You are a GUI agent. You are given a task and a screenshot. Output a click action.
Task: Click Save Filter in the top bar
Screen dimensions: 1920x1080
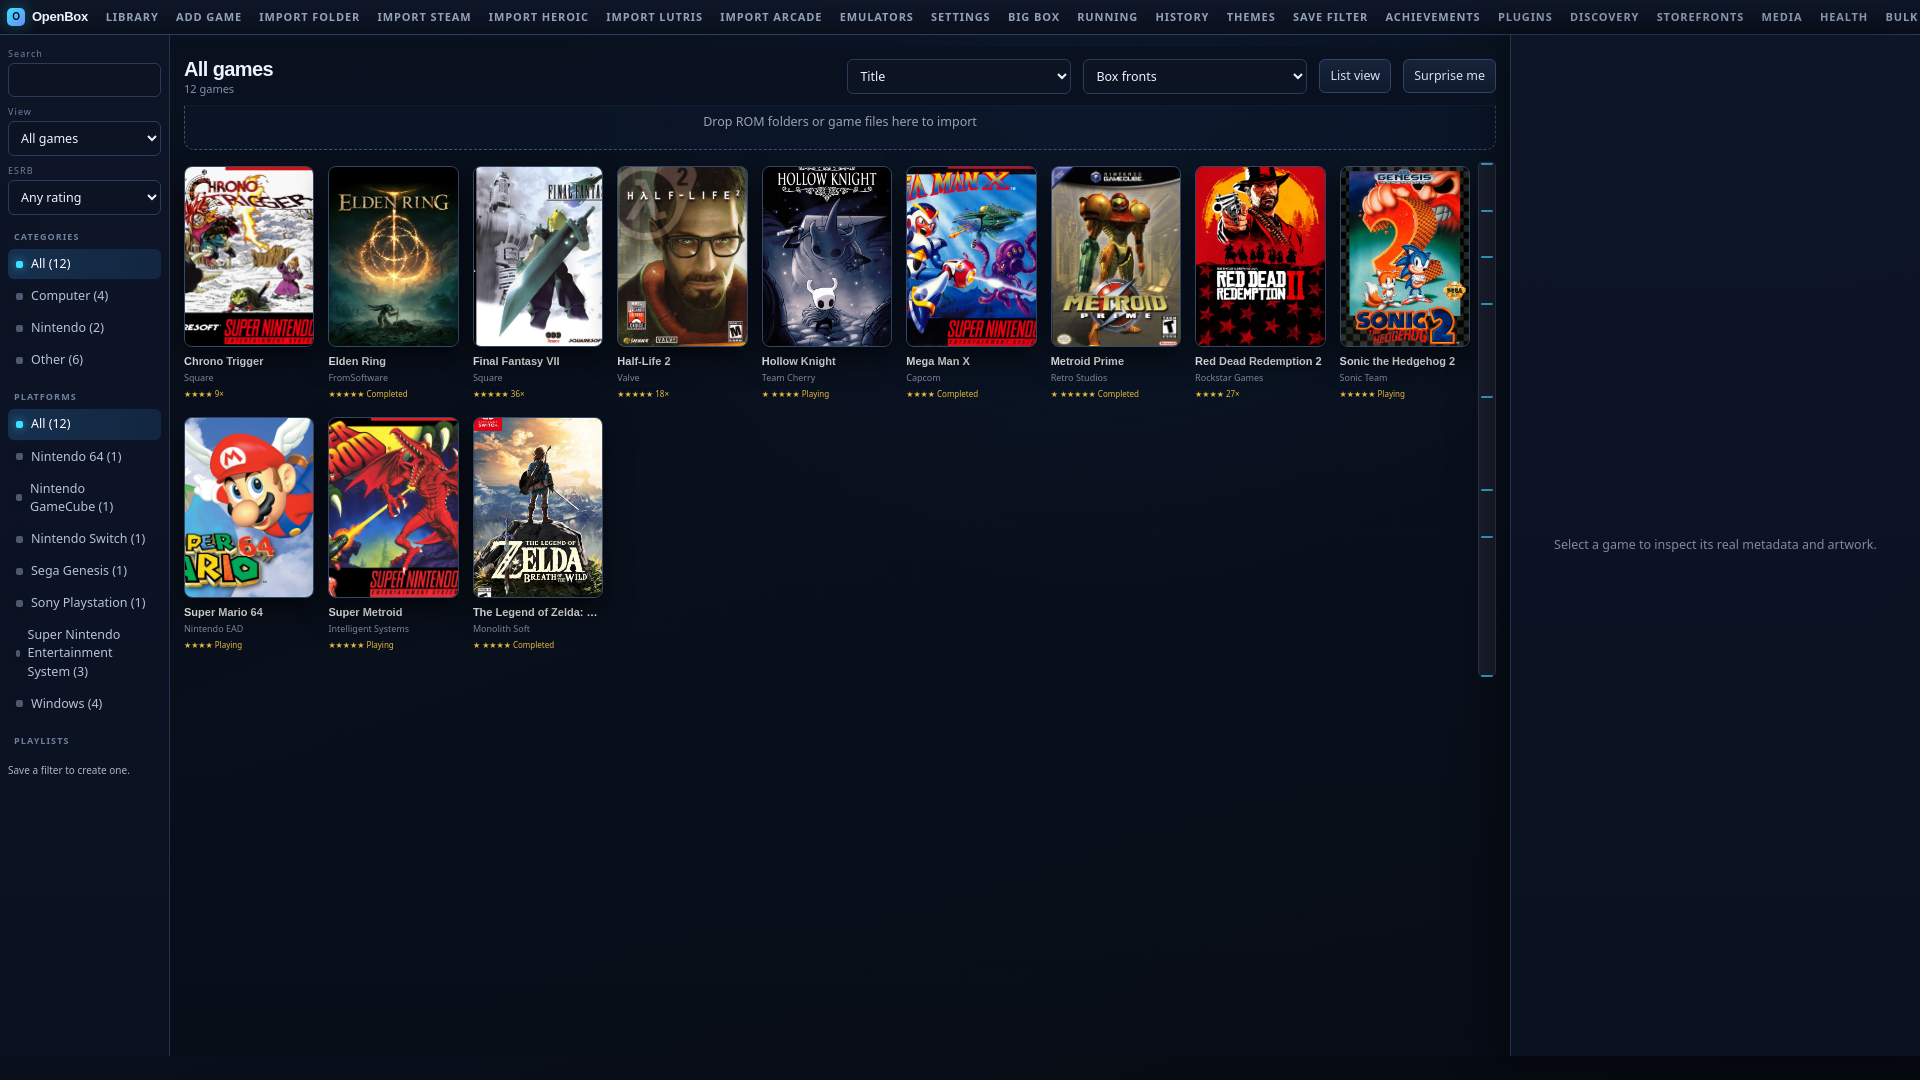click(1330, 17)
